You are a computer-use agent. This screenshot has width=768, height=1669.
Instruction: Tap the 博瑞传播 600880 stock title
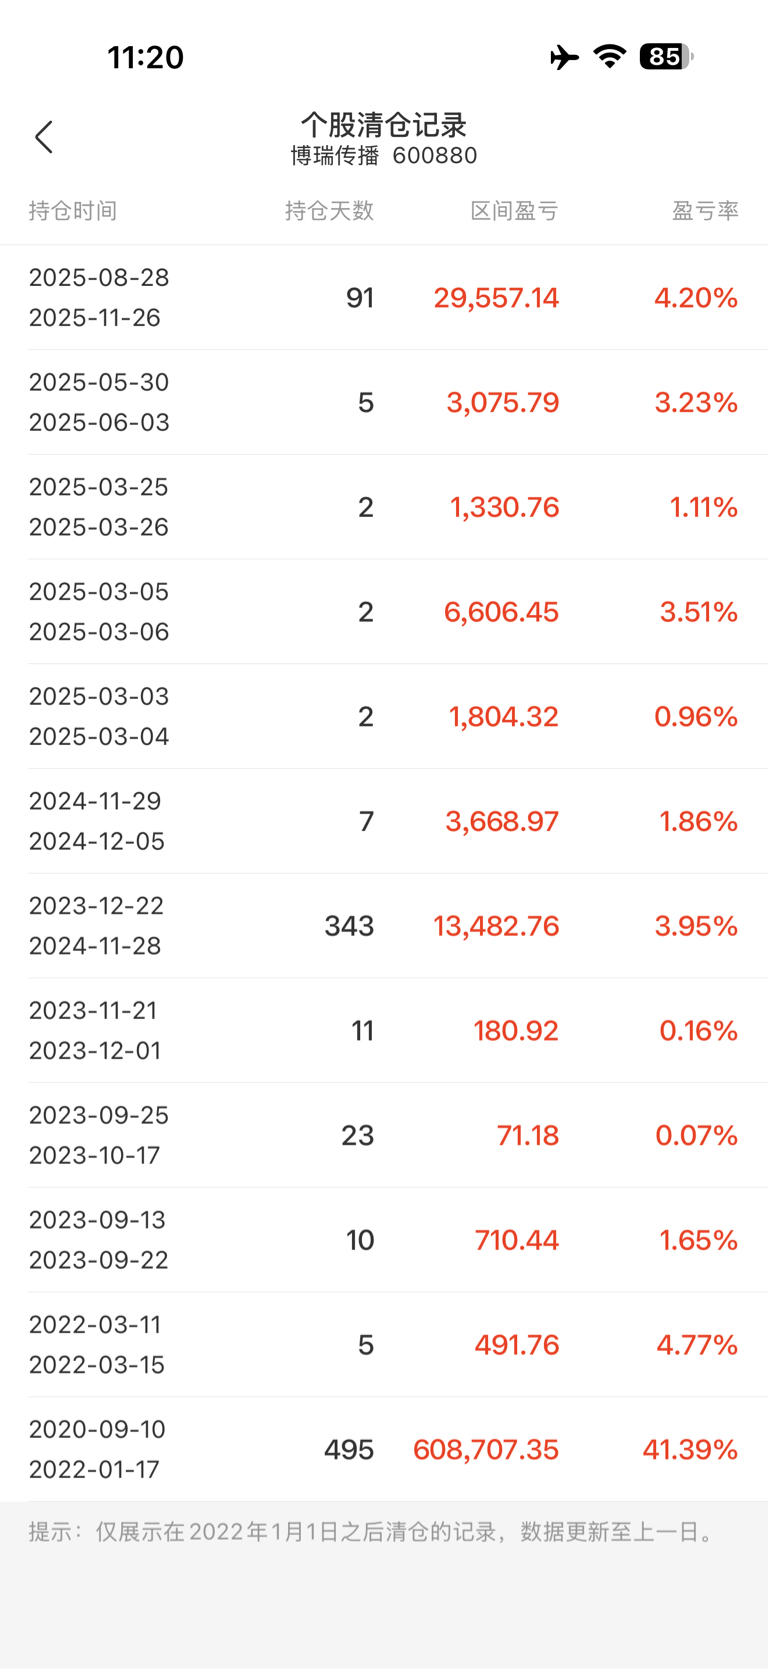point(384,156)
